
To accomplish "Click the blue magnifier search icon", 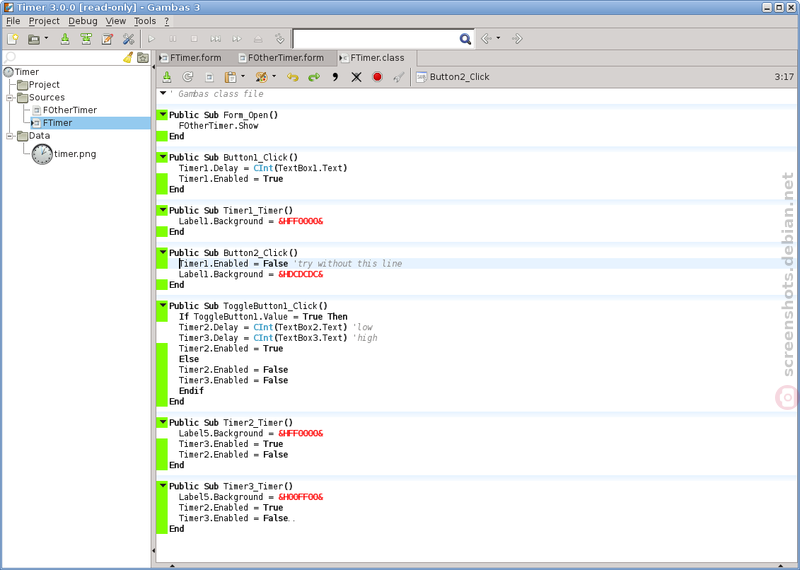I will 465,39.
